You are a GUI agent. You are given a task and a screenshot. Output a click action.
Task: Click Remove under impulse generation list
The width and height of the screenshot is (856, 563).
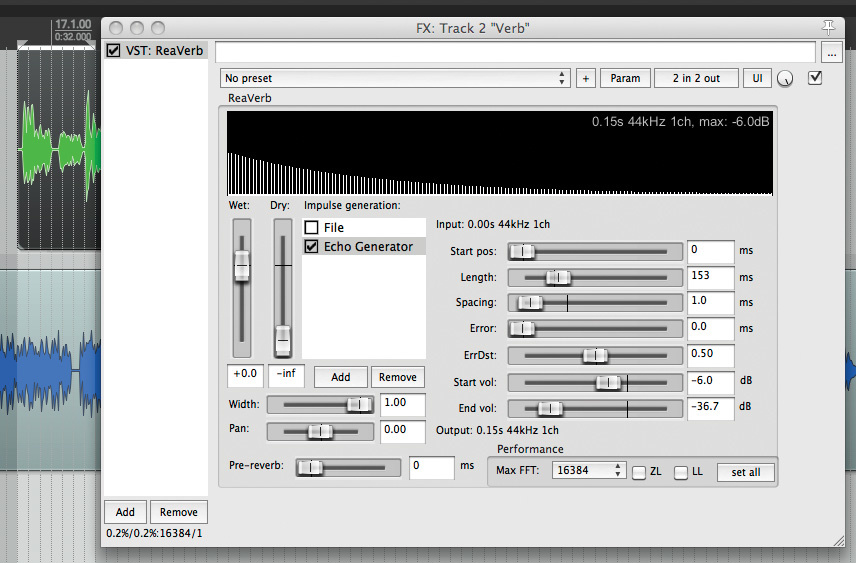click(x=398, y=377)
